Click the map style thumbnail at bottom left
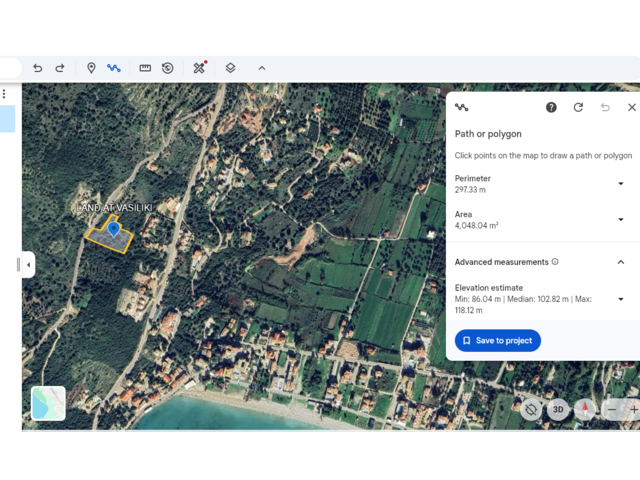 (49, 403)
